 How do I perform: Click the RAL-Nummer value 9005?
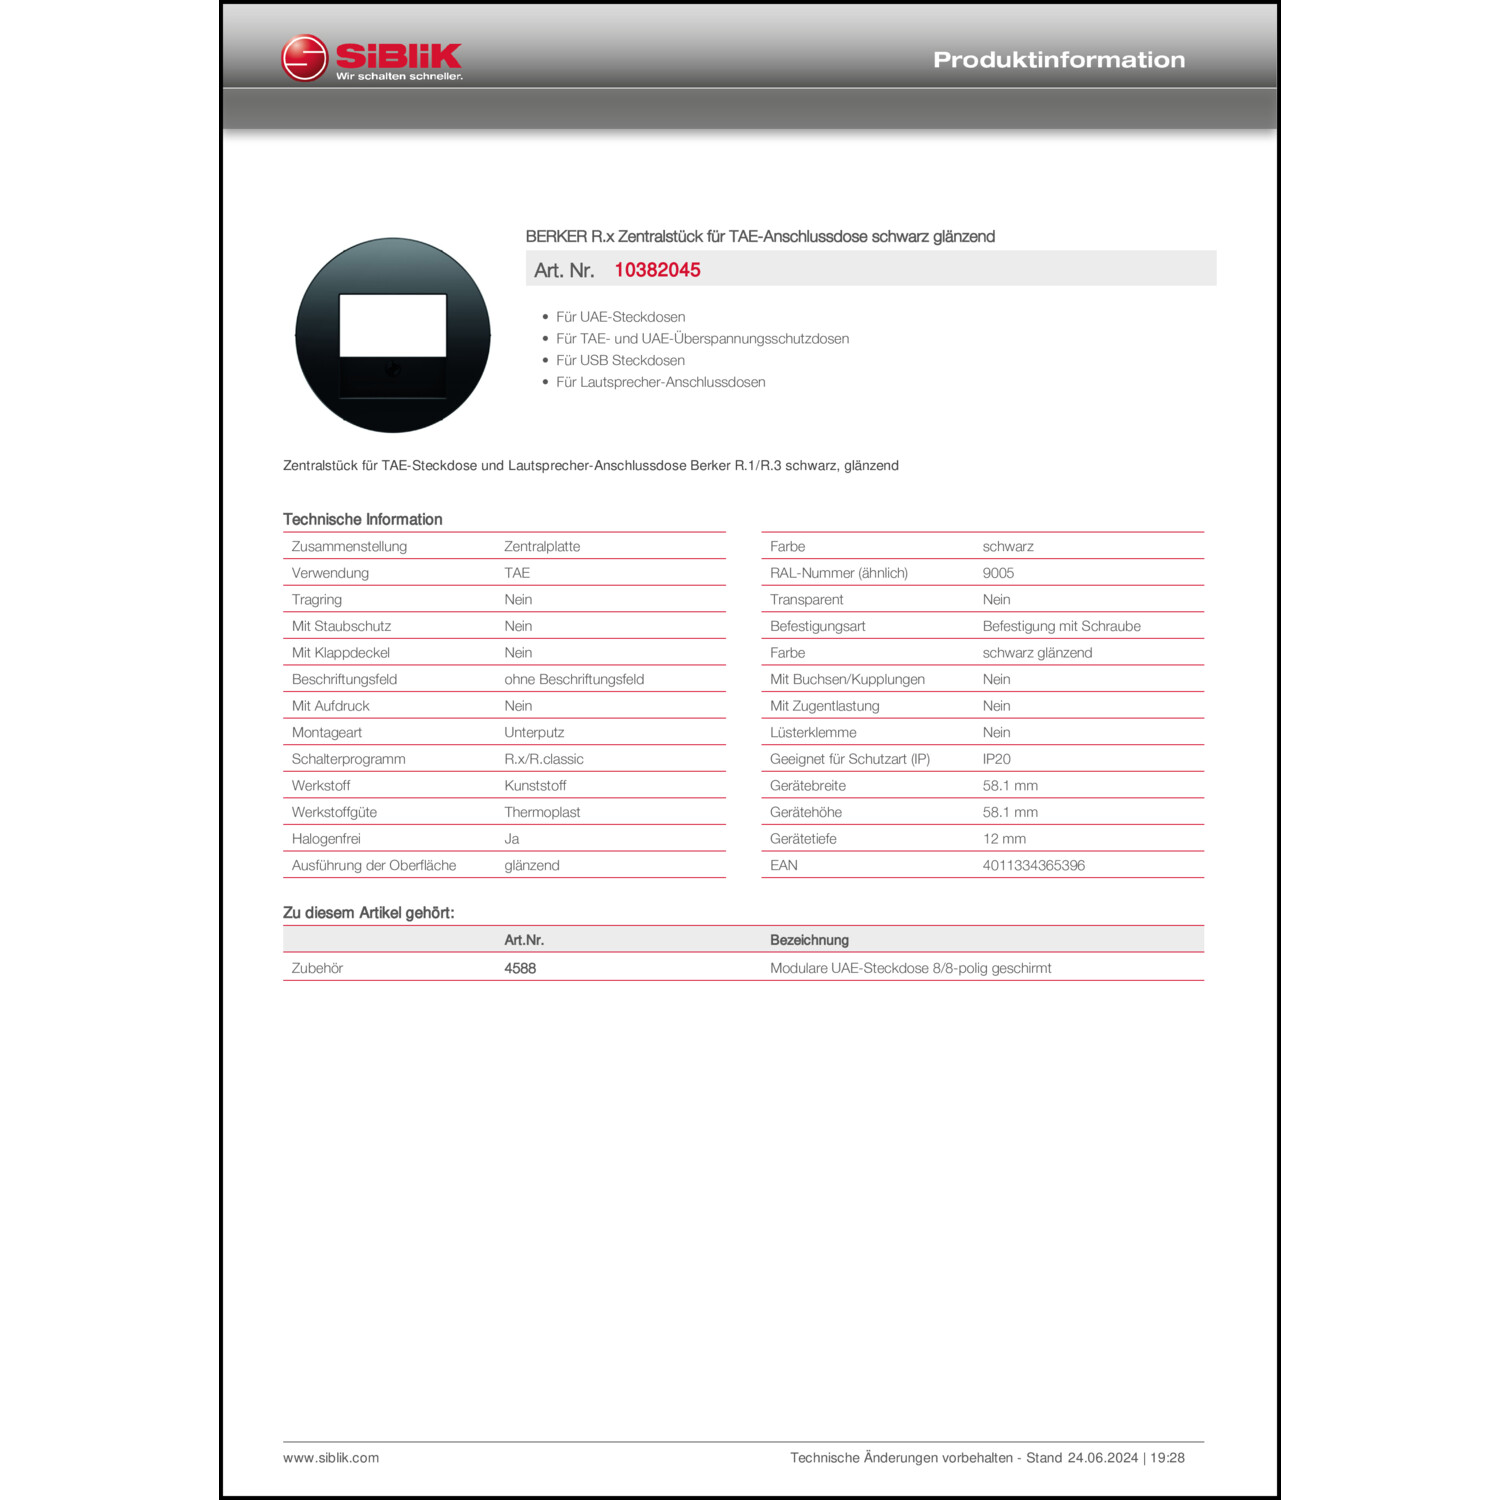tap(998, 573)
